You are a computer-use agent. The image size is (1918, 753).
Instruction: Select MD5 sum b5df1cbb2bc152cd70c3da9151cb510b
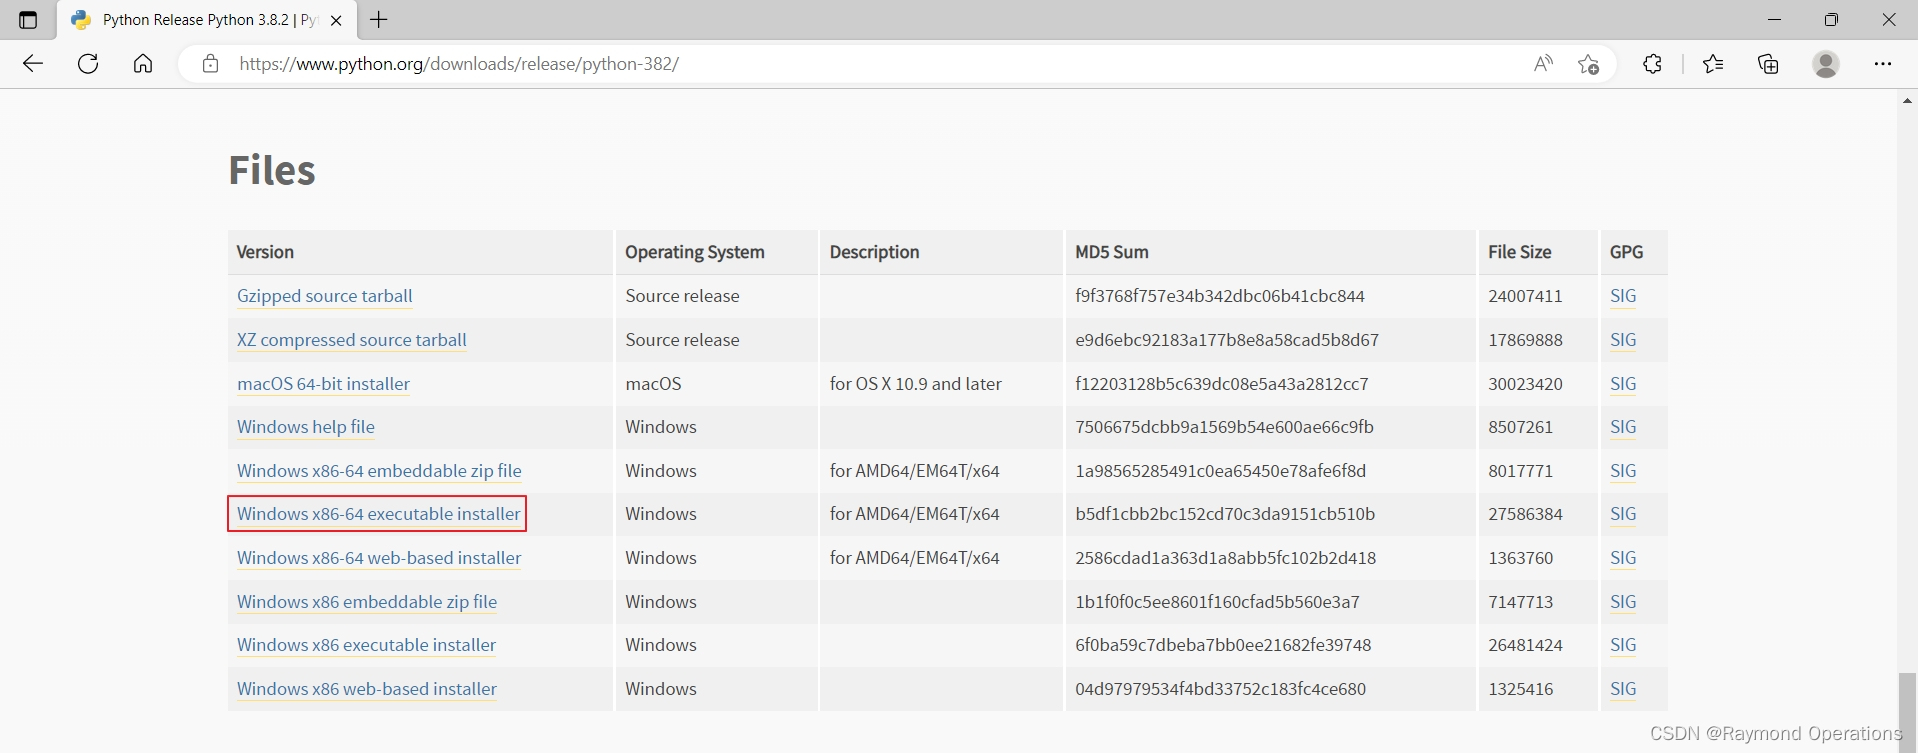(x=1225, y=514)
